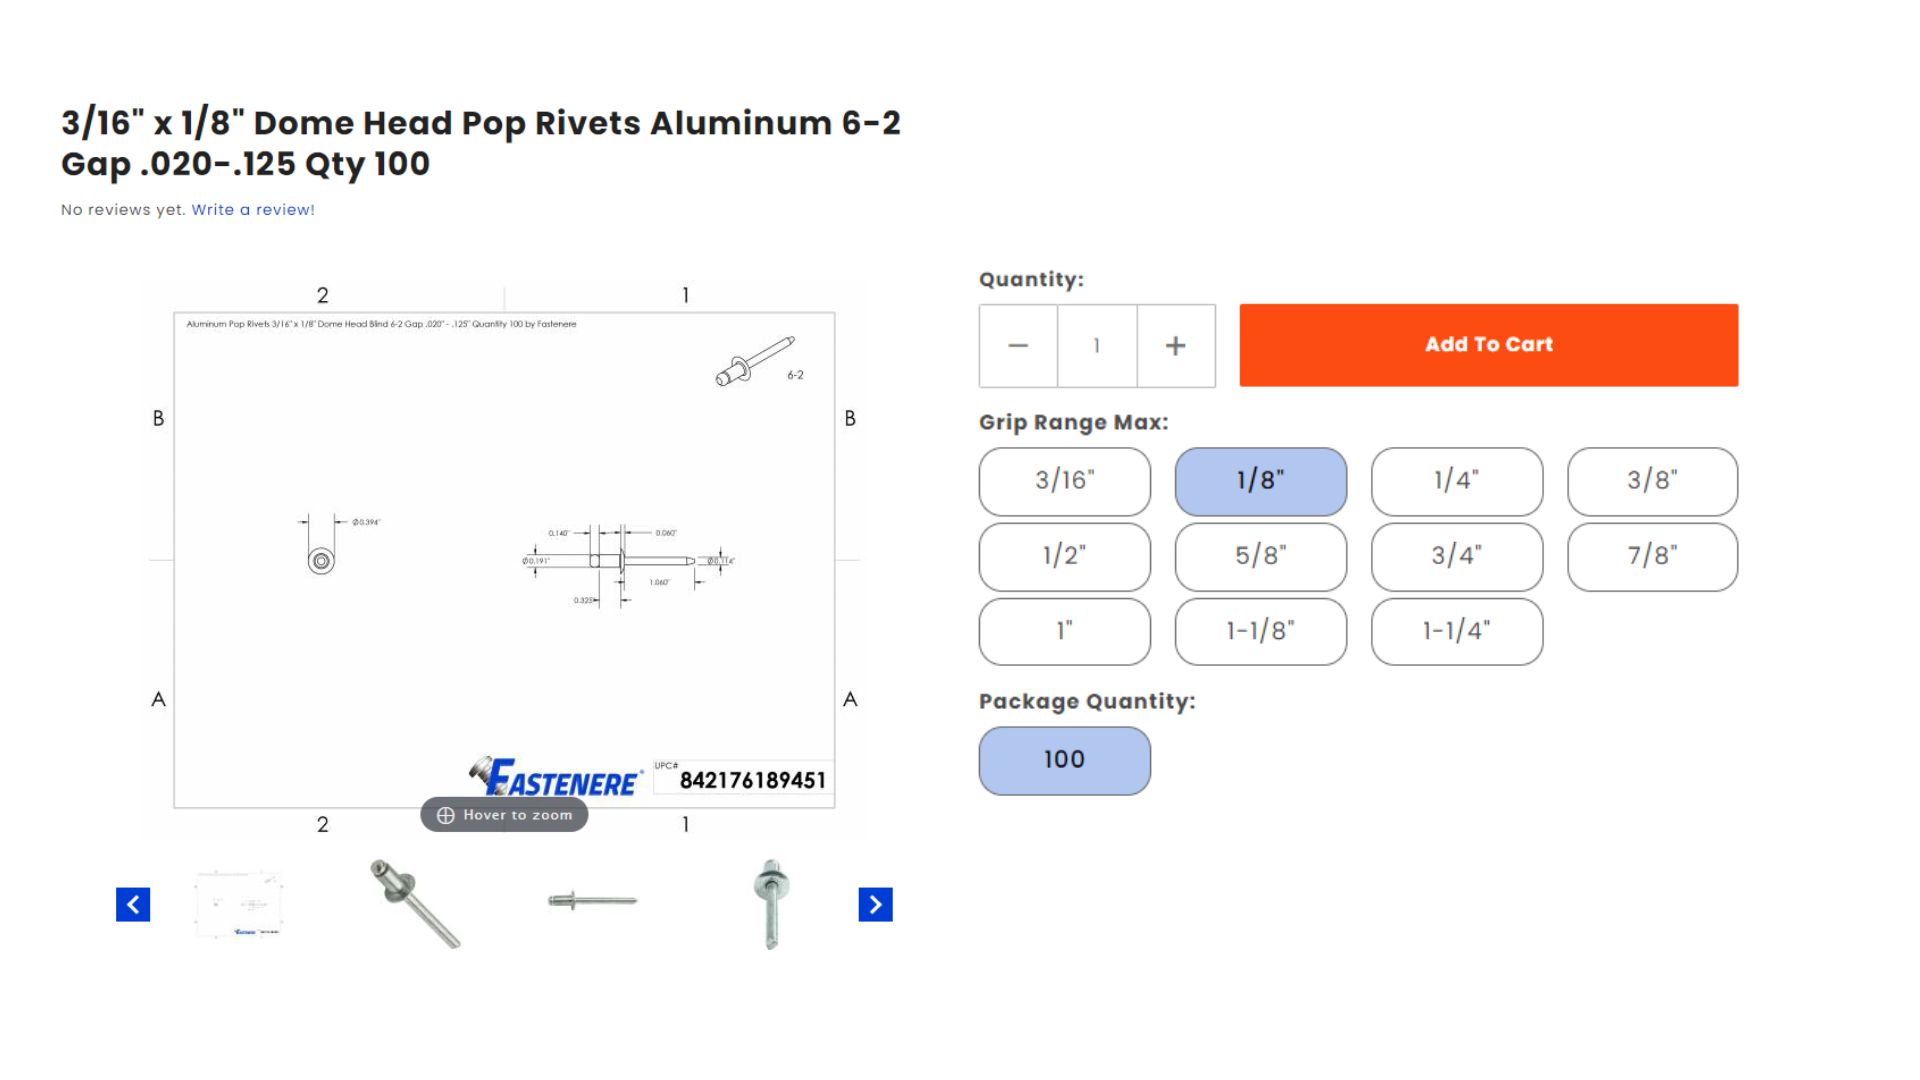Pick the 3/4" grip range option

point(1457,557)
